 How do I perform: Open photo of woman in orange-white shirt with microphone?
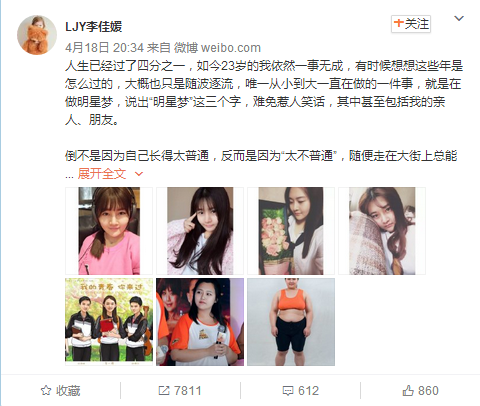pyautogui.click(x=200, y=322)
